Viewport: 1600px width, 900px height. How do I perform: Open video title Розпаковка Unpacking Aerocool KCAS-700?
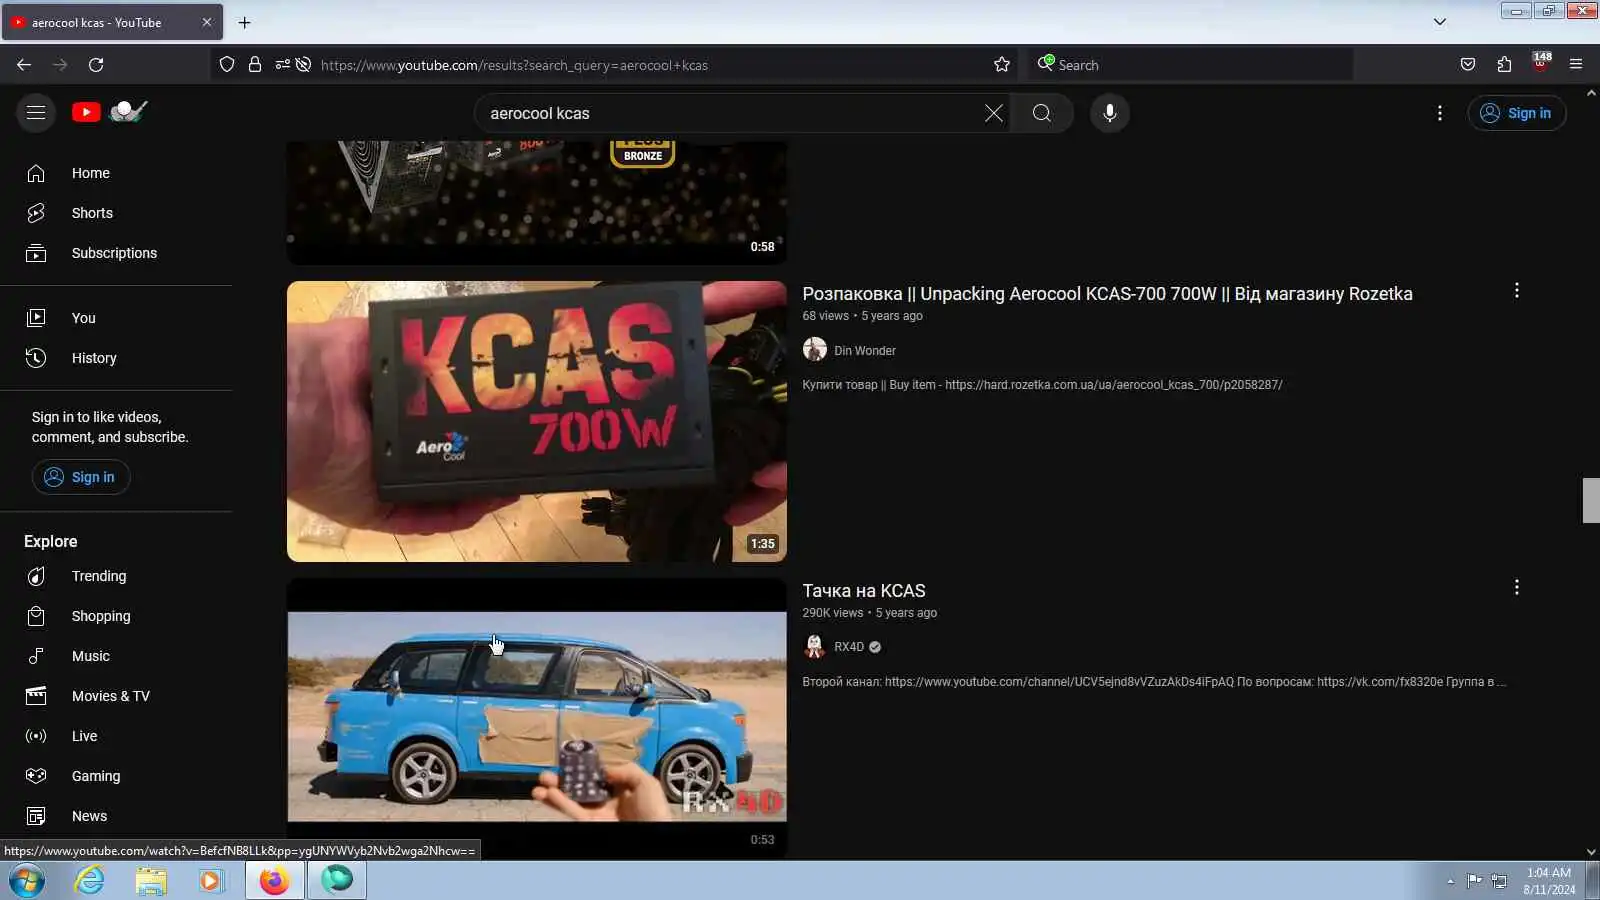1107,294
